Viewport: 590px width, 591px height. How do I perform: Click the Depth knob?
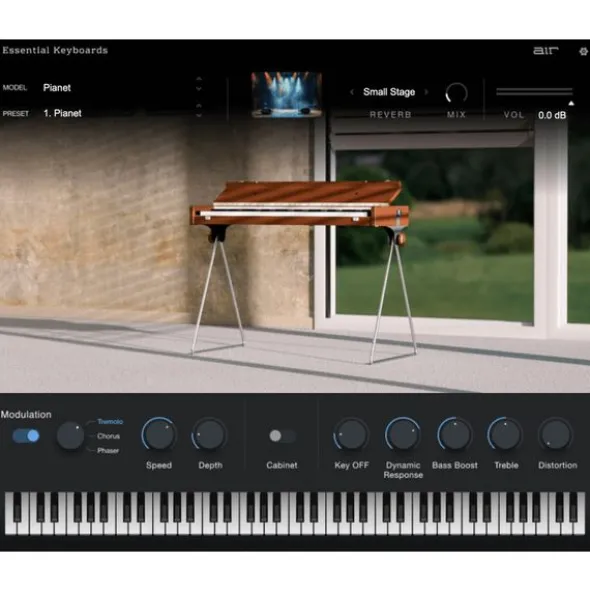point(210,435)
